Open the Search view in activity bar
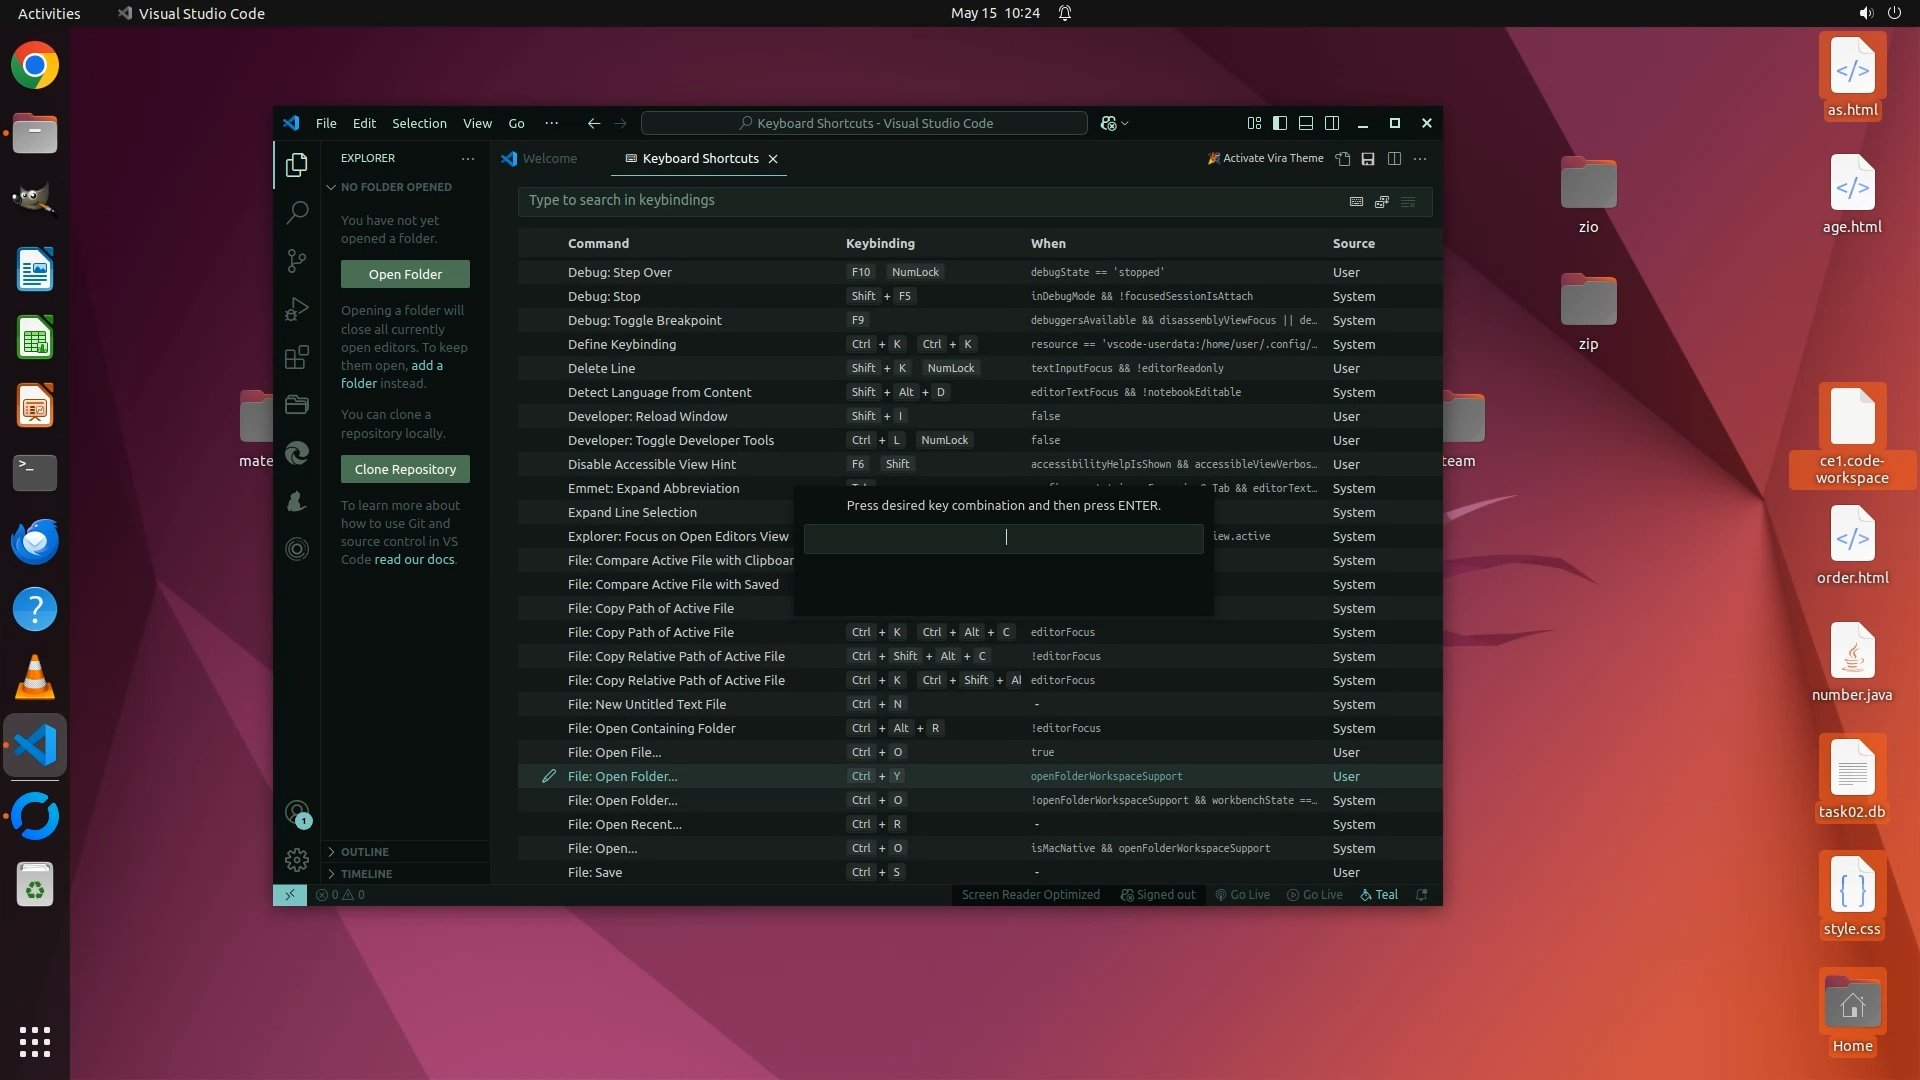Screen dimensions: 1920x1080 click(297, 213)
